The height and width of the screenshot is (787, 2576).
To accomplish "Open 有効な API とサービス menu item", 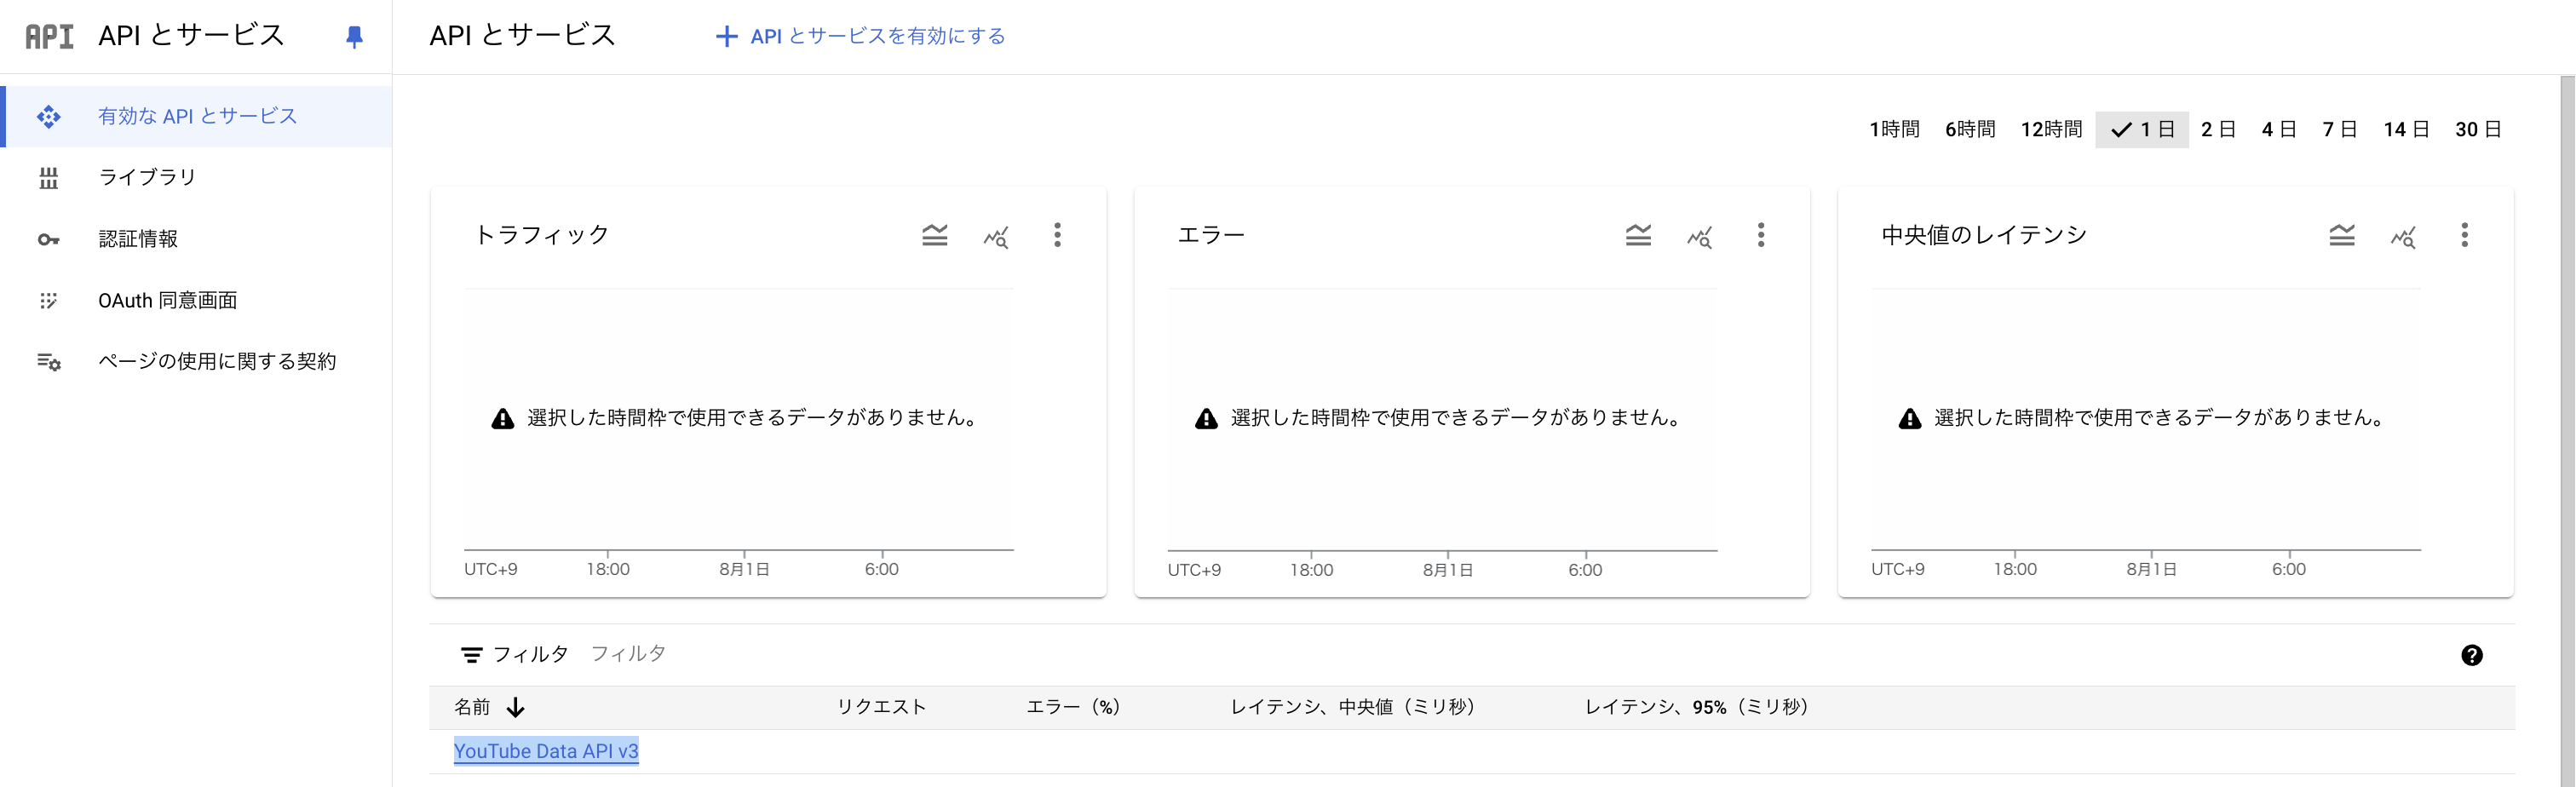I will pos(196,117).
